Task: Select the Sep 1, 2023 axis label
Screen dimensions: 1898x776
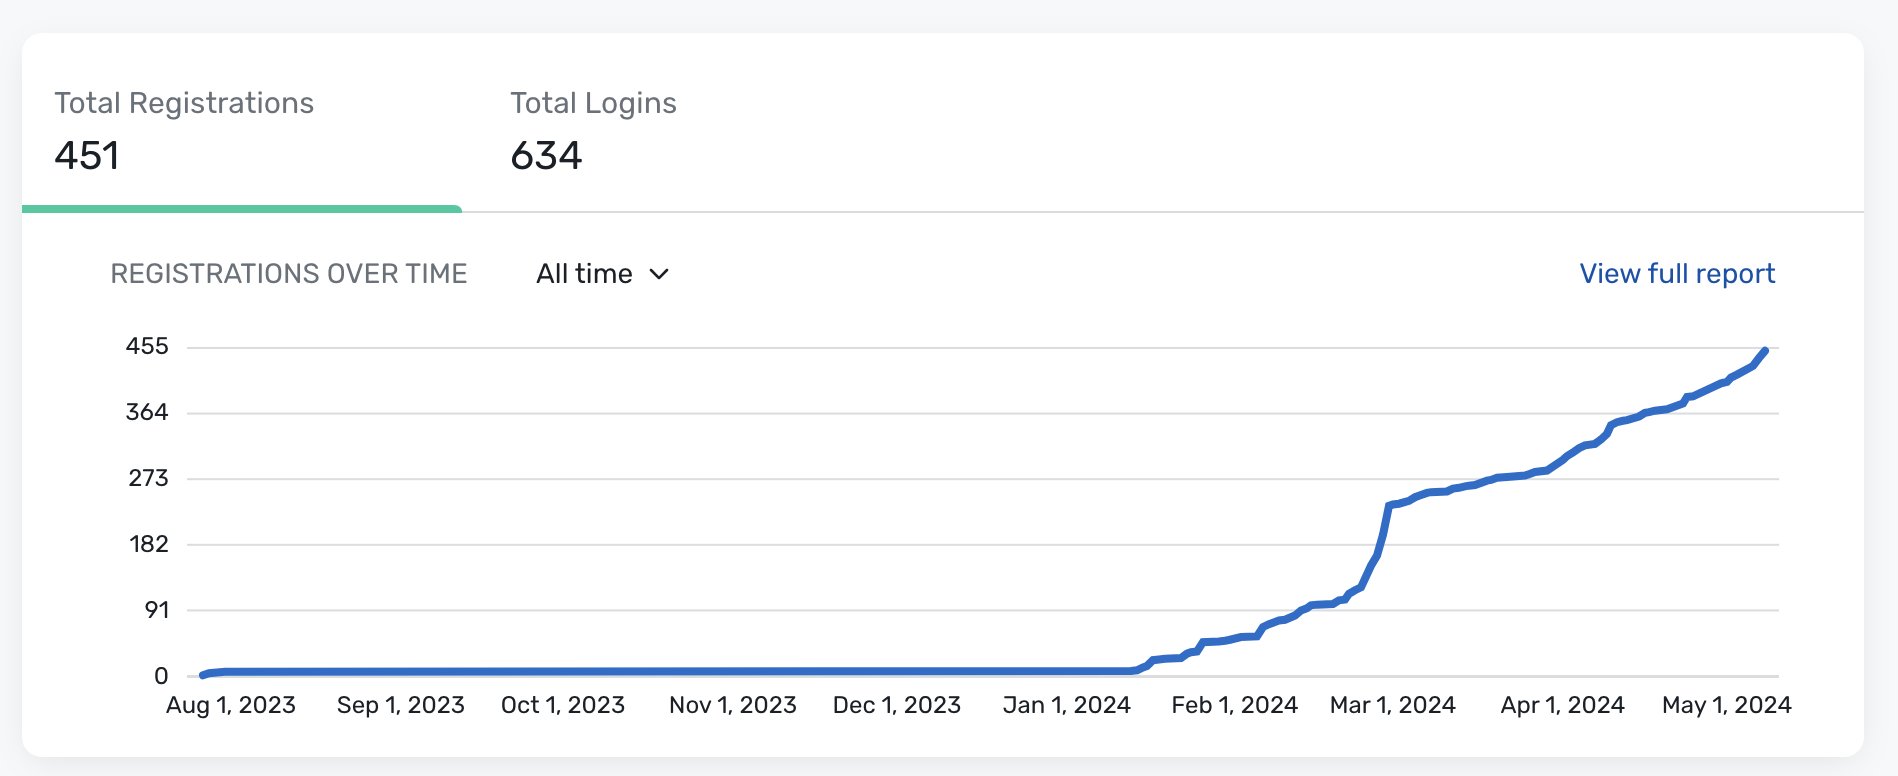Action: coord(400,705)
